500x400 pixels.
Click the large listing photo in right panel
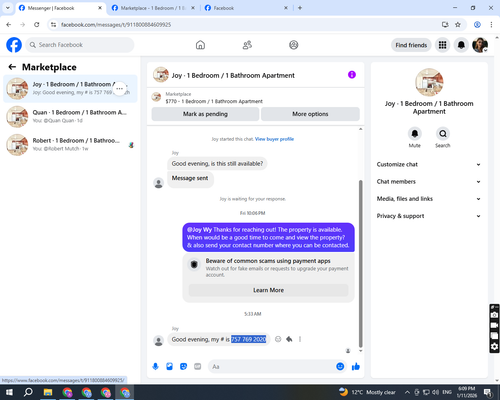coord(429,82)
